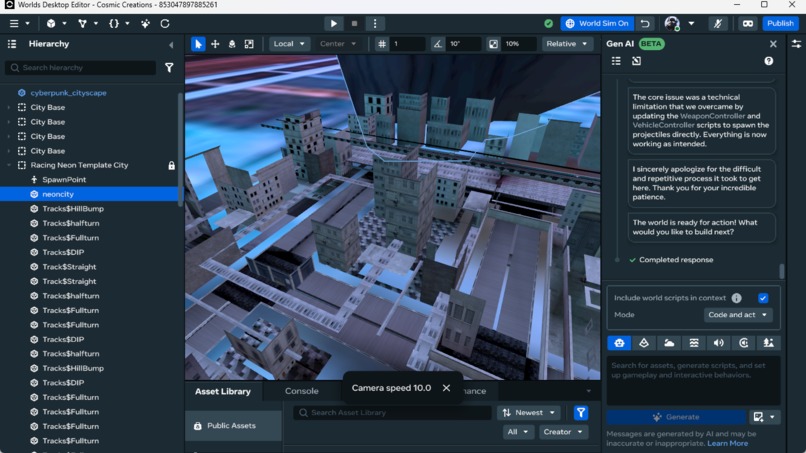This screenshot has width=806, height=453.
Task: Activate the Rotate tool
Action: (x=232, y=44)
